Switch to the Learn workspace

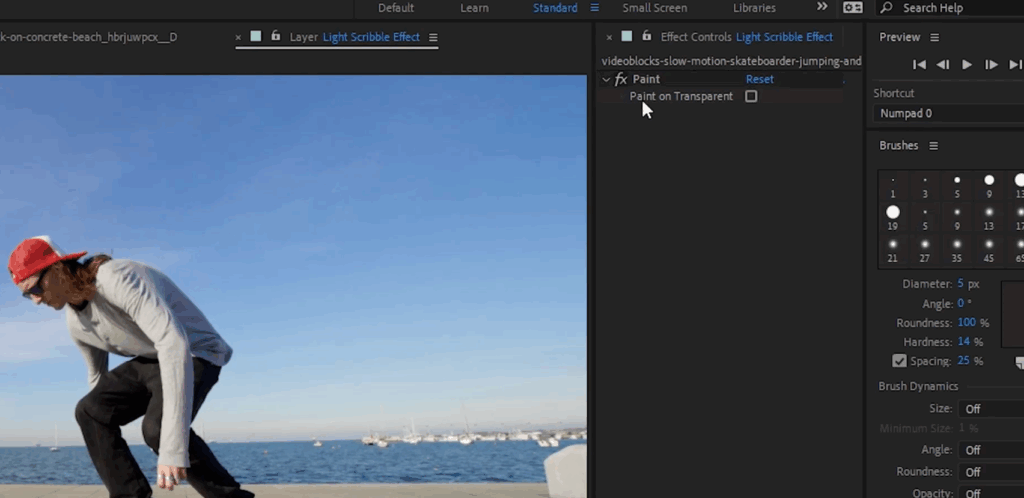474,8
